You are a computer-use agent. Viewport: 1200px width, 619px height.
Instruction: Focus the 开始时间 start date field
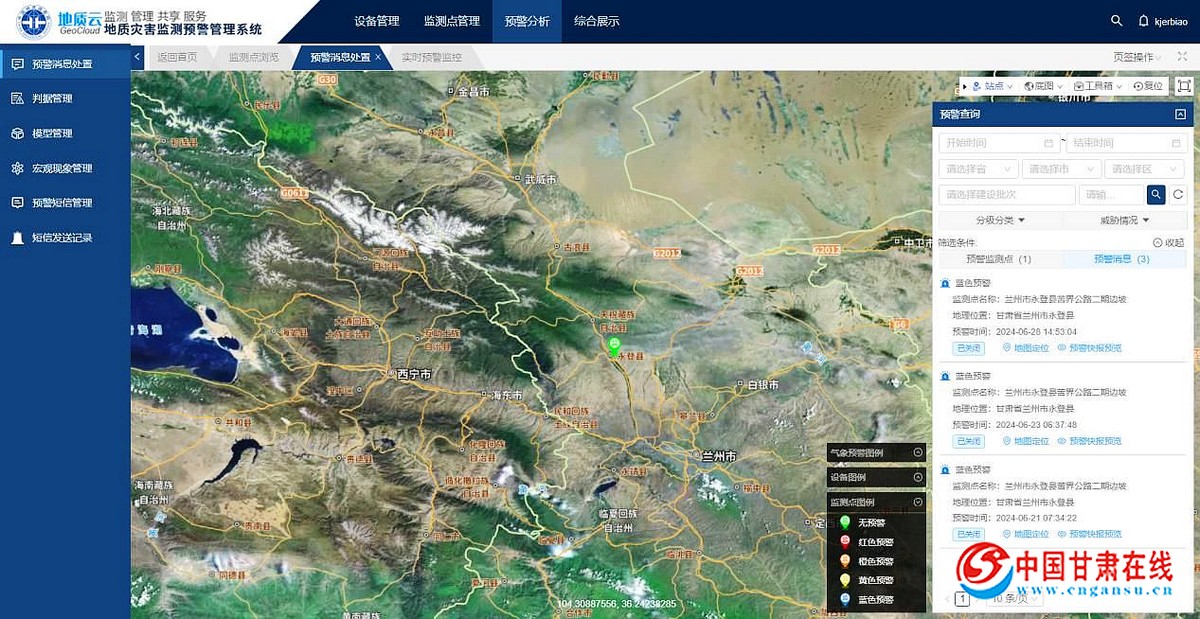(998, 143)
